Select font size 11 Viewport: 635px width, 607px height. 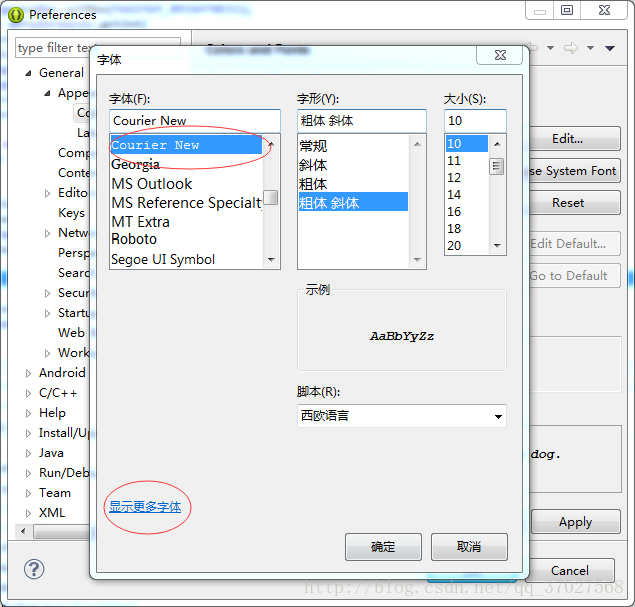(x=467, y=161)
